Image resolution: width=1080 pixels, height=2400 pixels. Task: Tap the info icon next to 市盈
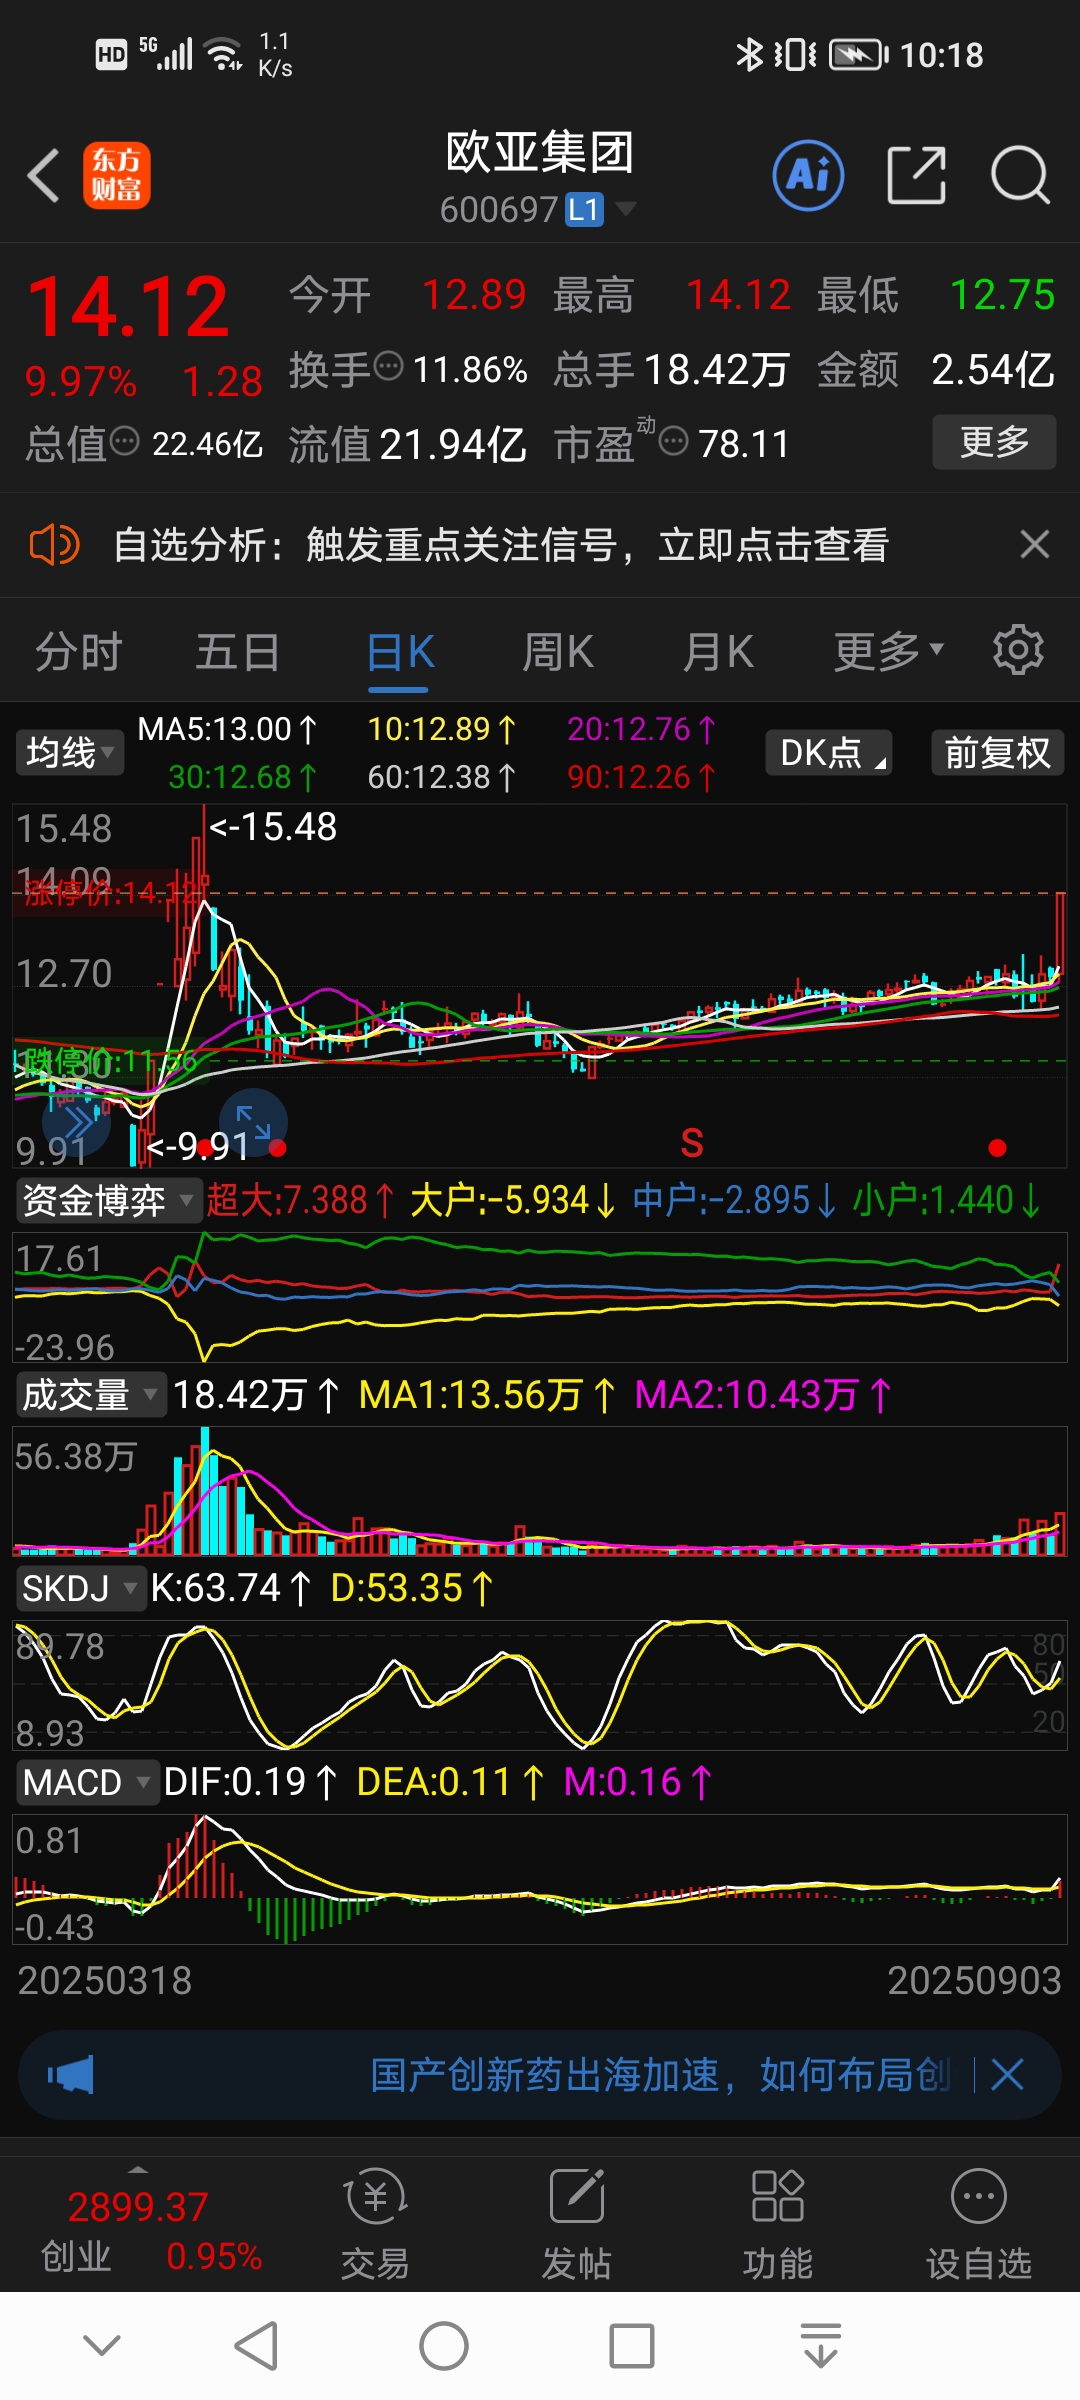tap(674, 441)
